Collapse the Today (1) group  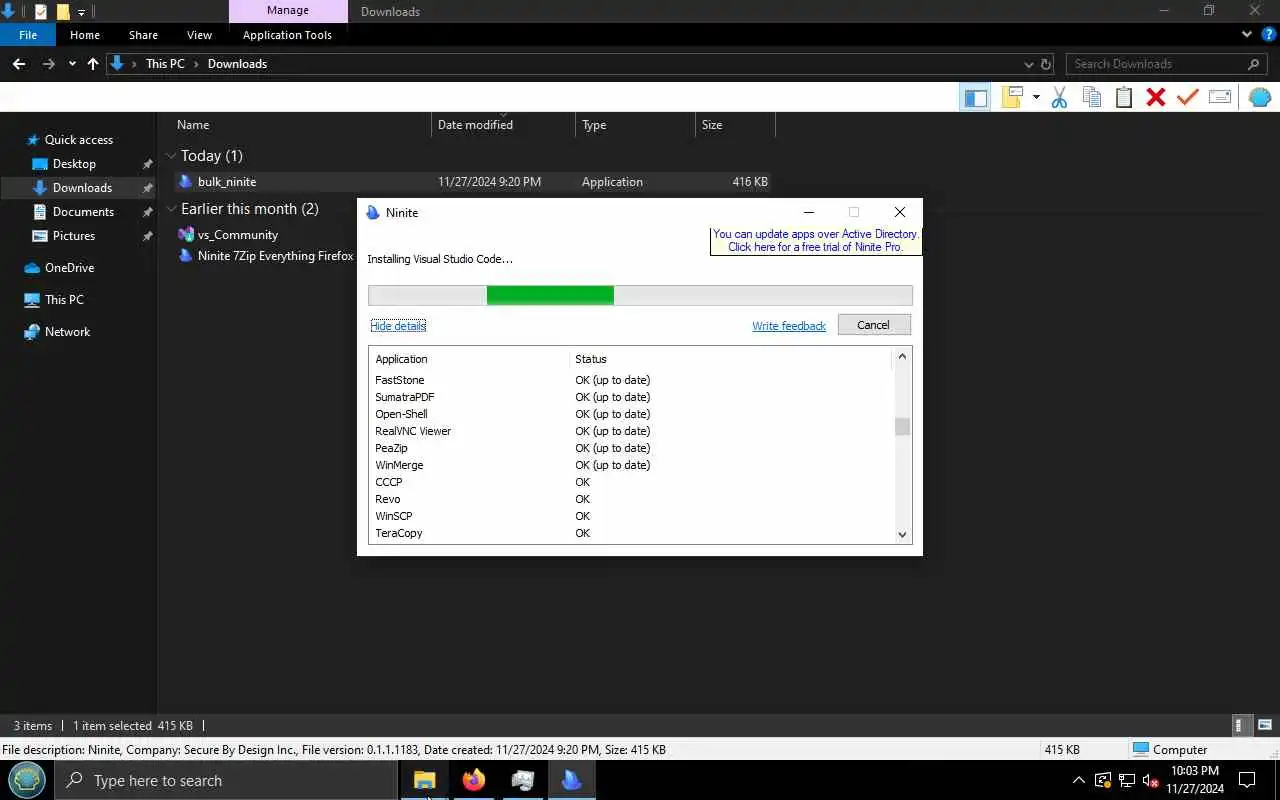pyautogui.click(x=171, y=156)
